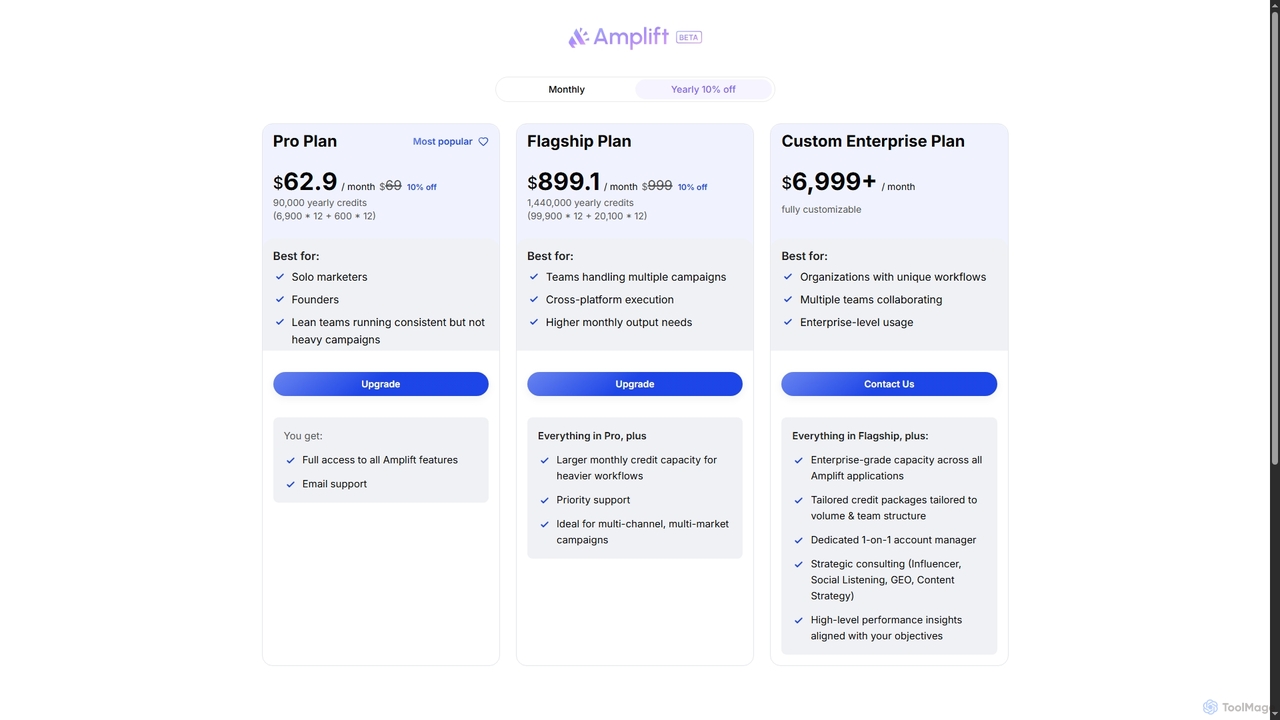Click checkmark beside Teams handling multiple campaigns

[x=534, y=277]
